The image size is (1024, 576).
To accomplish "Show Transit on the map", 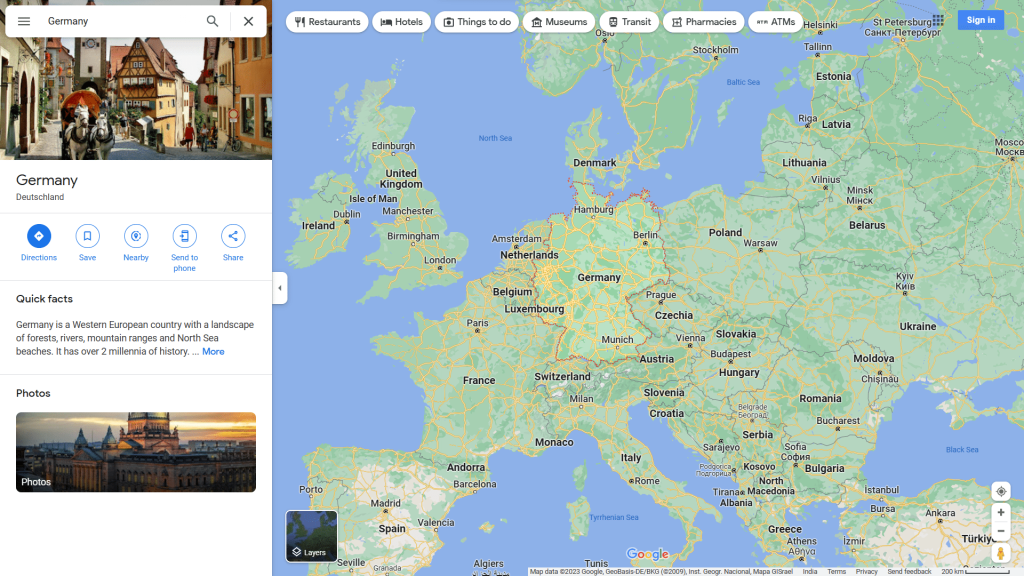I will 629,22.
